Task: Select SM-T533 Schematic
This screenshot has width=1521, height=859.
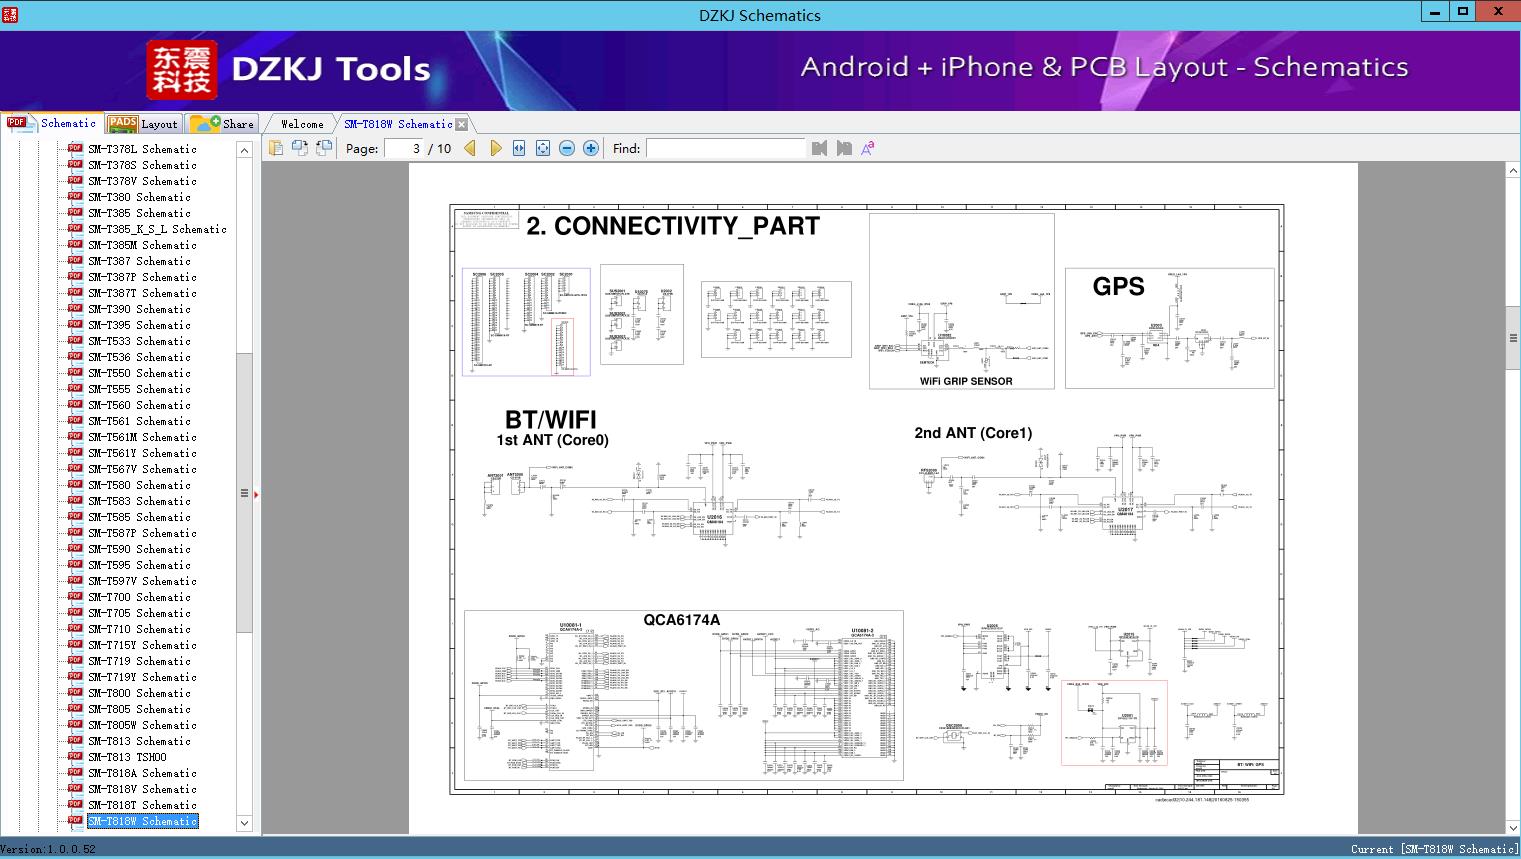Action: coord(139,341)
